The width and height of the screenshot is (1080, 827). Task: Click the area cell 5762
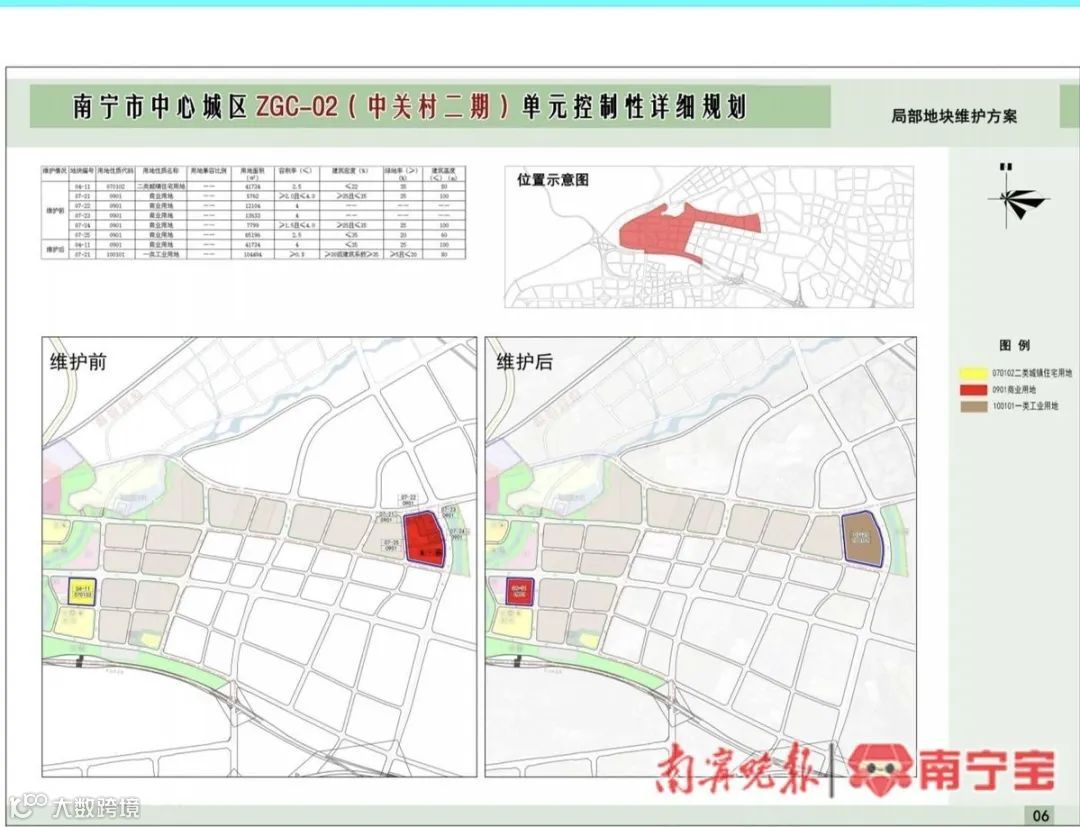(x=253, y=196)
